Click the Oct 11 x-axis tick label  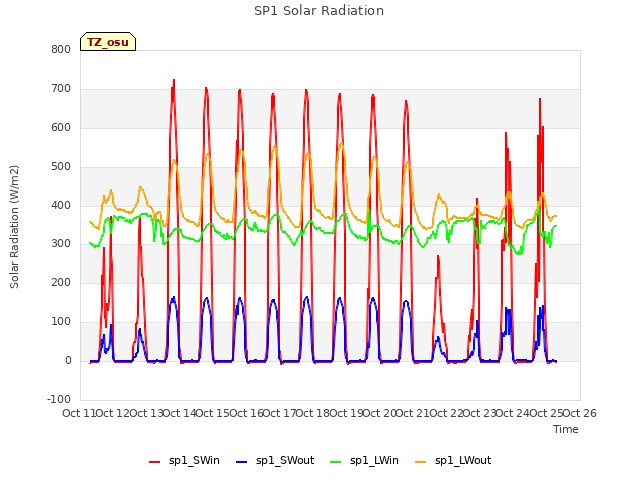(x=79, y=413)
